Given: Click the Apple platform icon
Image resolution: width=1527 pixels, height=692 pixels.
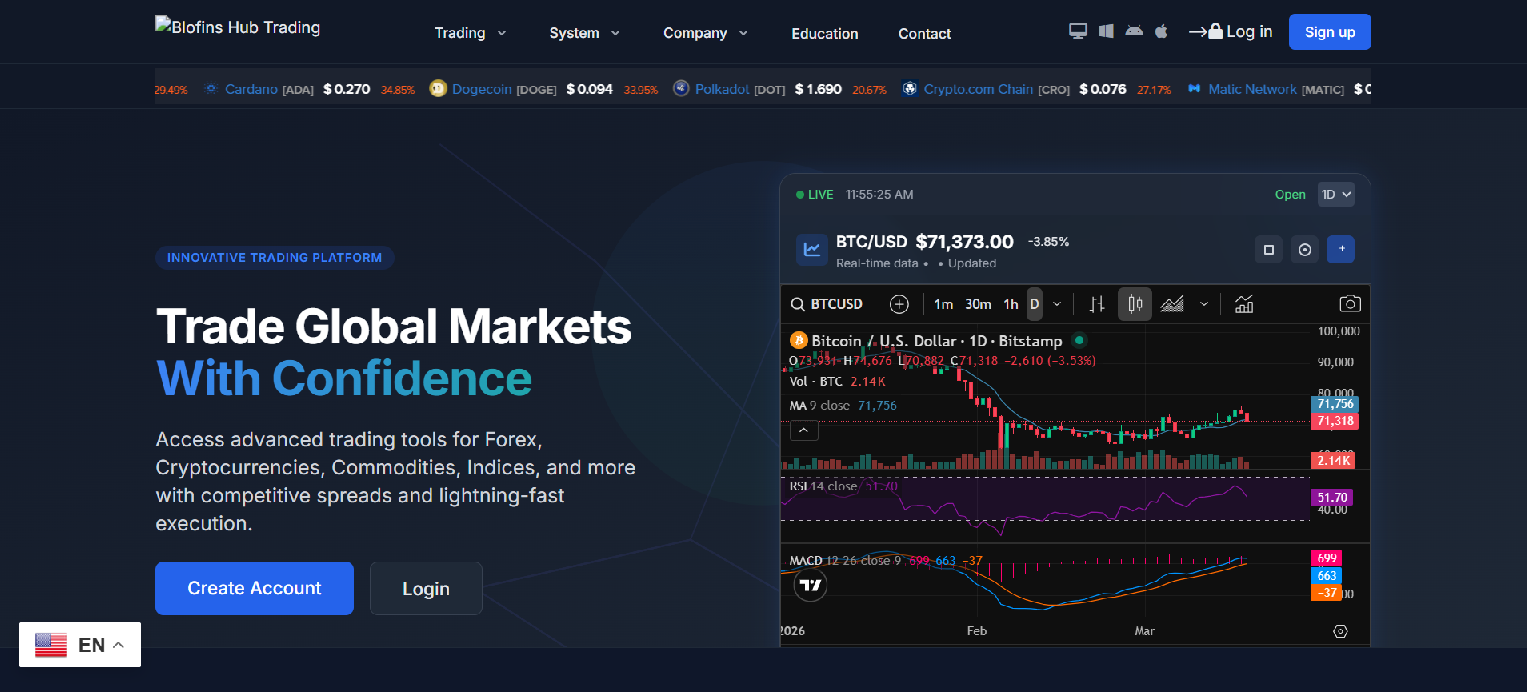Looking at the screenshot, I should pos(1161,31).
